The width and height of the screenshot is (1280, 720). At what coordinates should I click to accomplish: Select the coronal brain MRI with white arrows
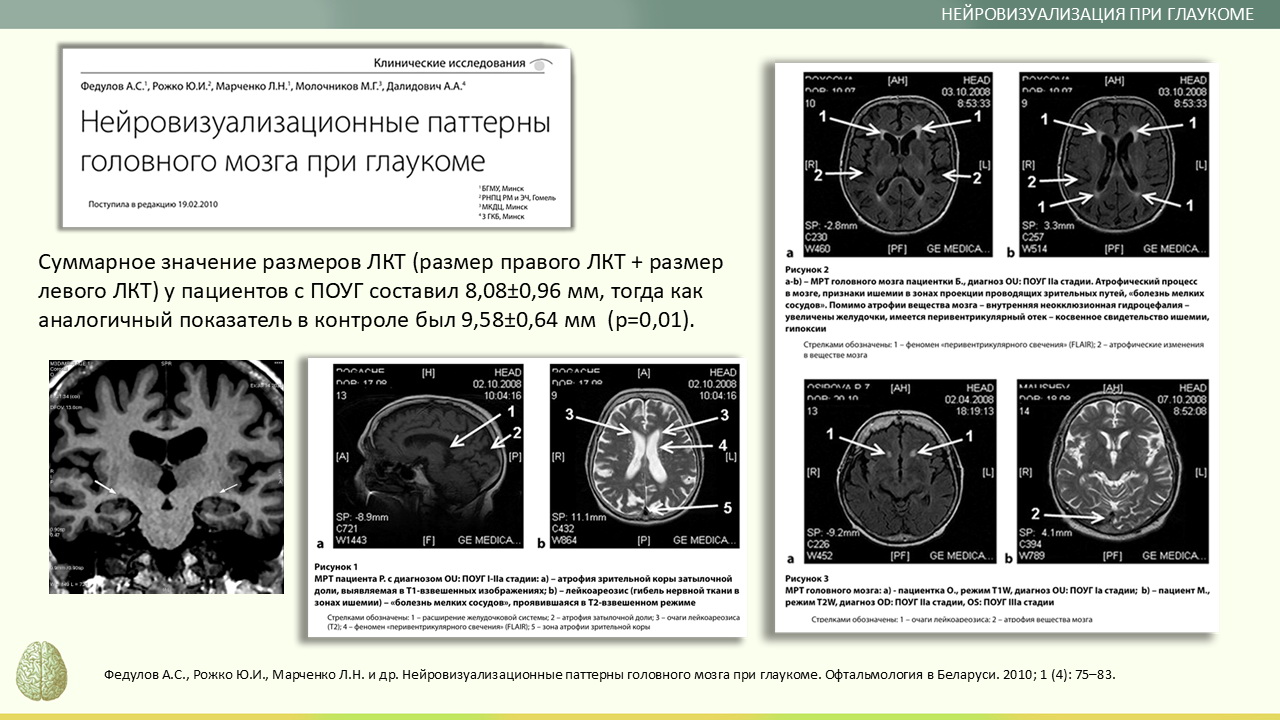(166, 476)
